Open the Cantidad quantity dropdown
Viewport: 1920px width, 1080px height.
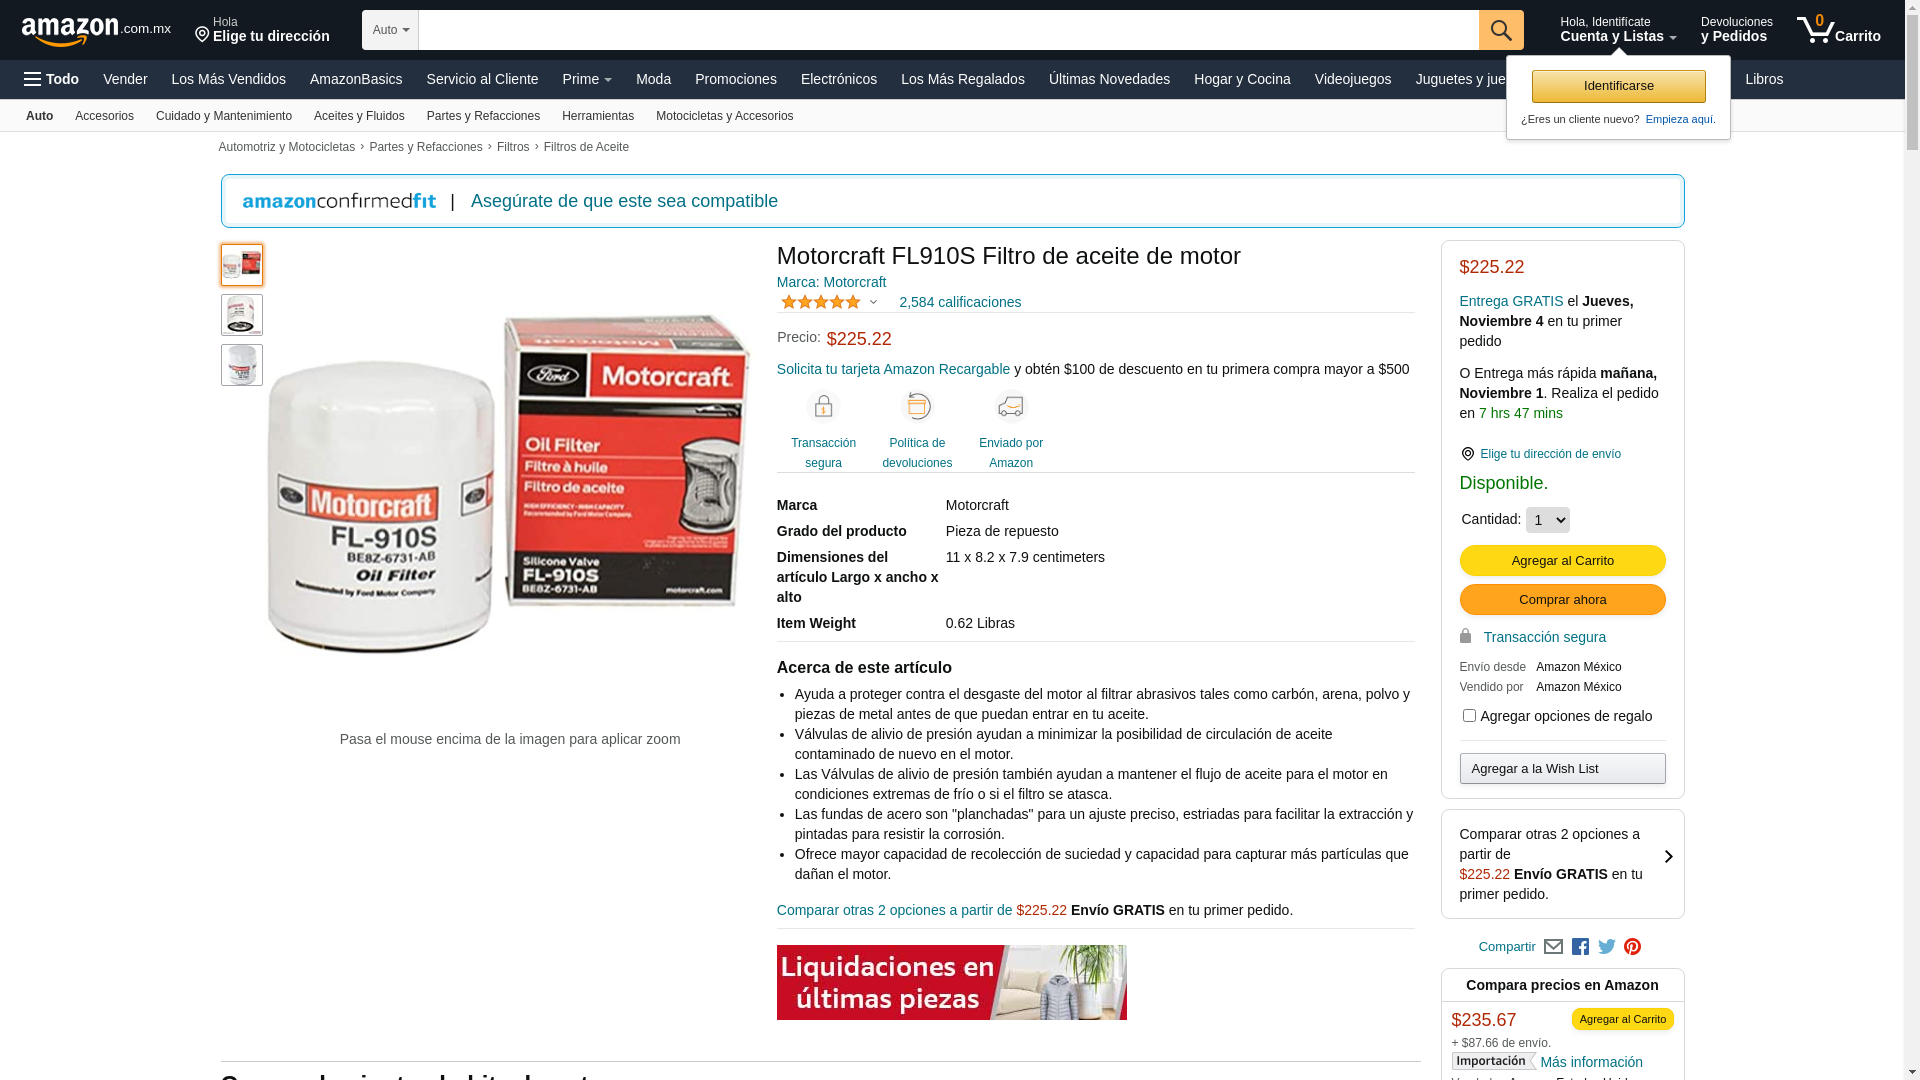[x=1548, y=520]
